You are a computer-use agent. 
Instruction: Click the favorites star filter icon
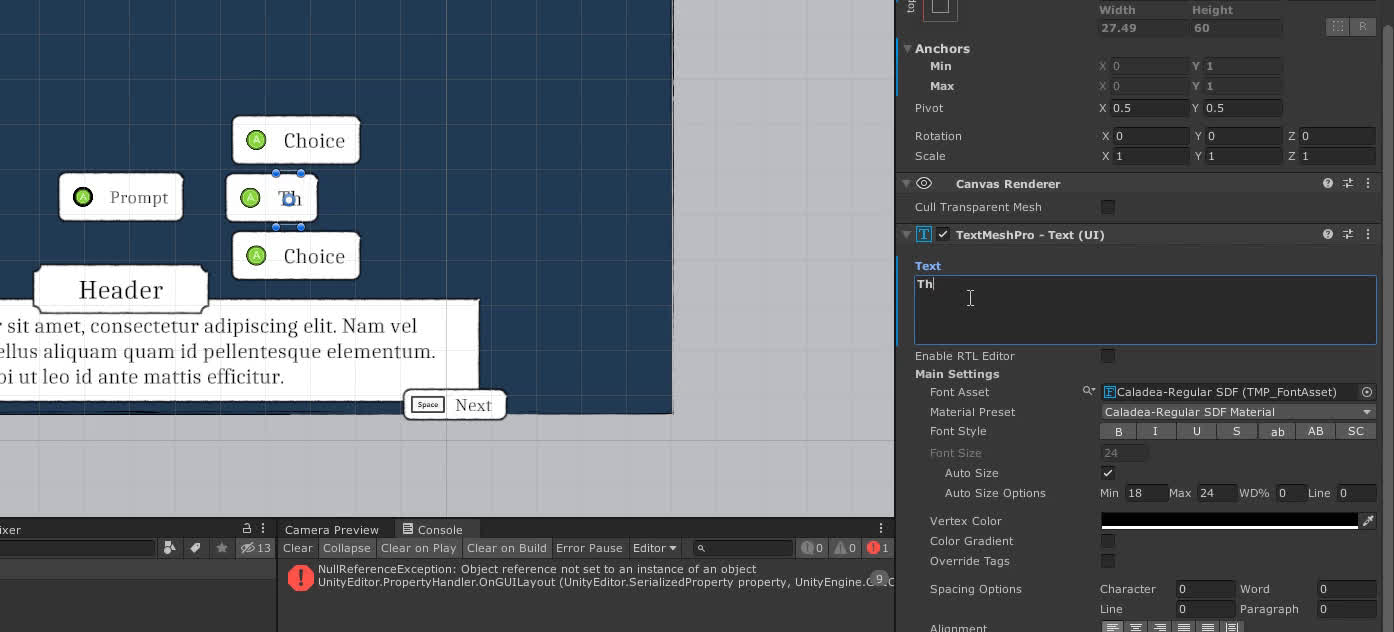coord(221,548)
